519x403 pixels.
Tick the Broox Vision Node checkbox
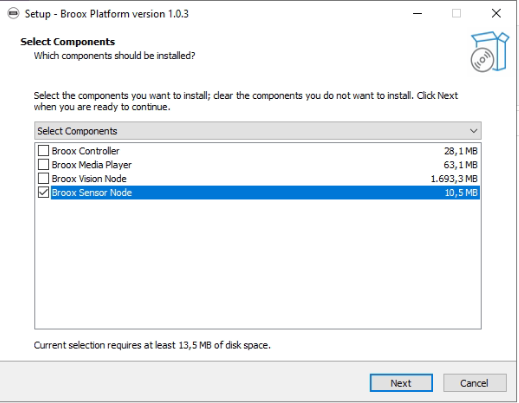click(43, 178)
